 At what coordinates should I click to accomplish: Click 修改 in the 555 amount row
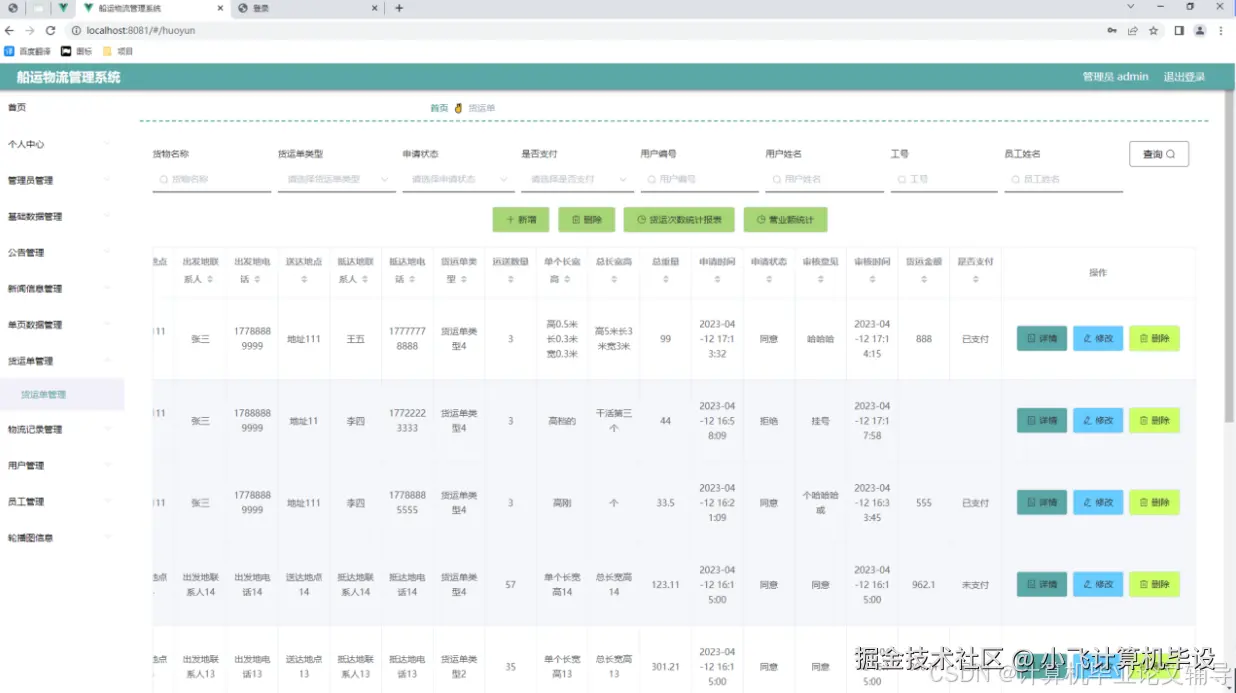tap(1098, 503)
